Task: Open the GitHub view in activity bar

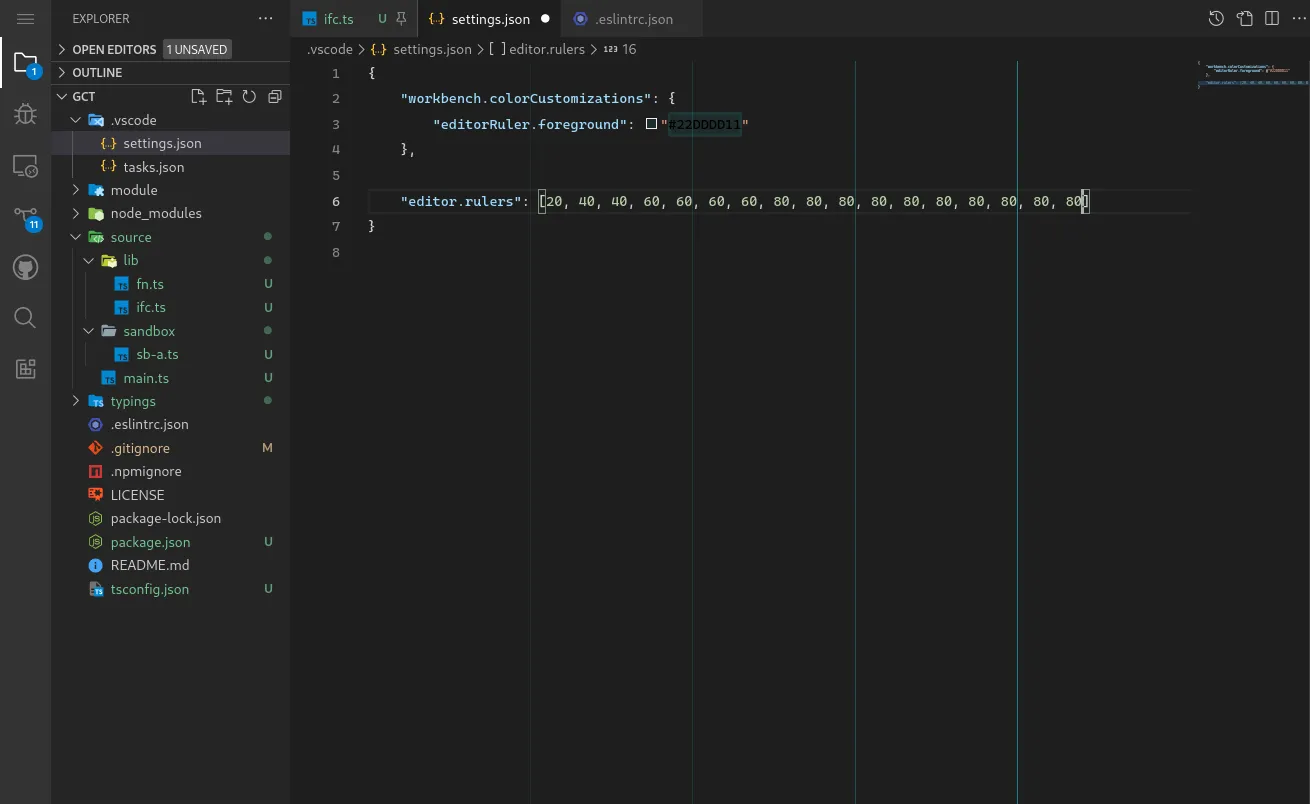Action: (x=25, y=267)
